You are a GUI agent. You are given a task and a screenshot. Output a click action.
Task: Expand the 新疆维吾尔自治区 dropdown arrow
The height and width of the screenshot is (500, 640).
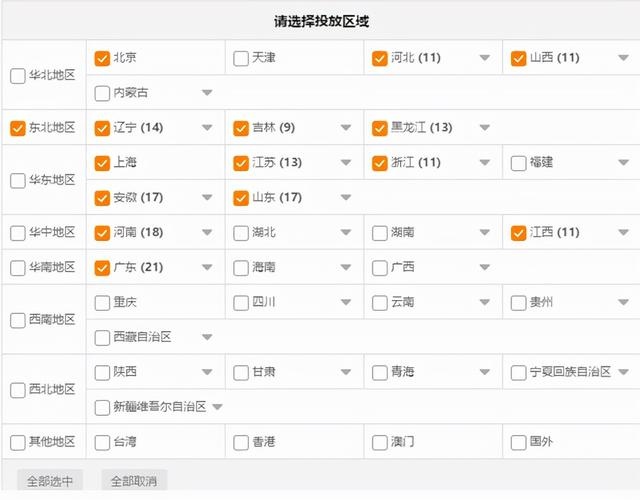217,407
